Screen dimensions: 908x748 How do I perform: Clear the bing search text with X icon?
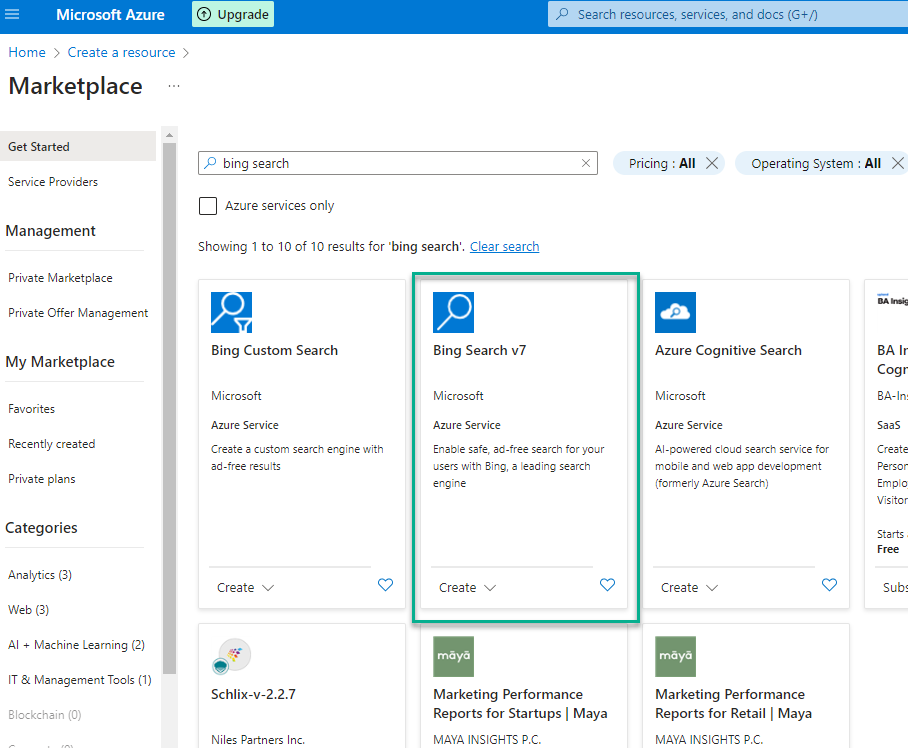pos(586,163)
